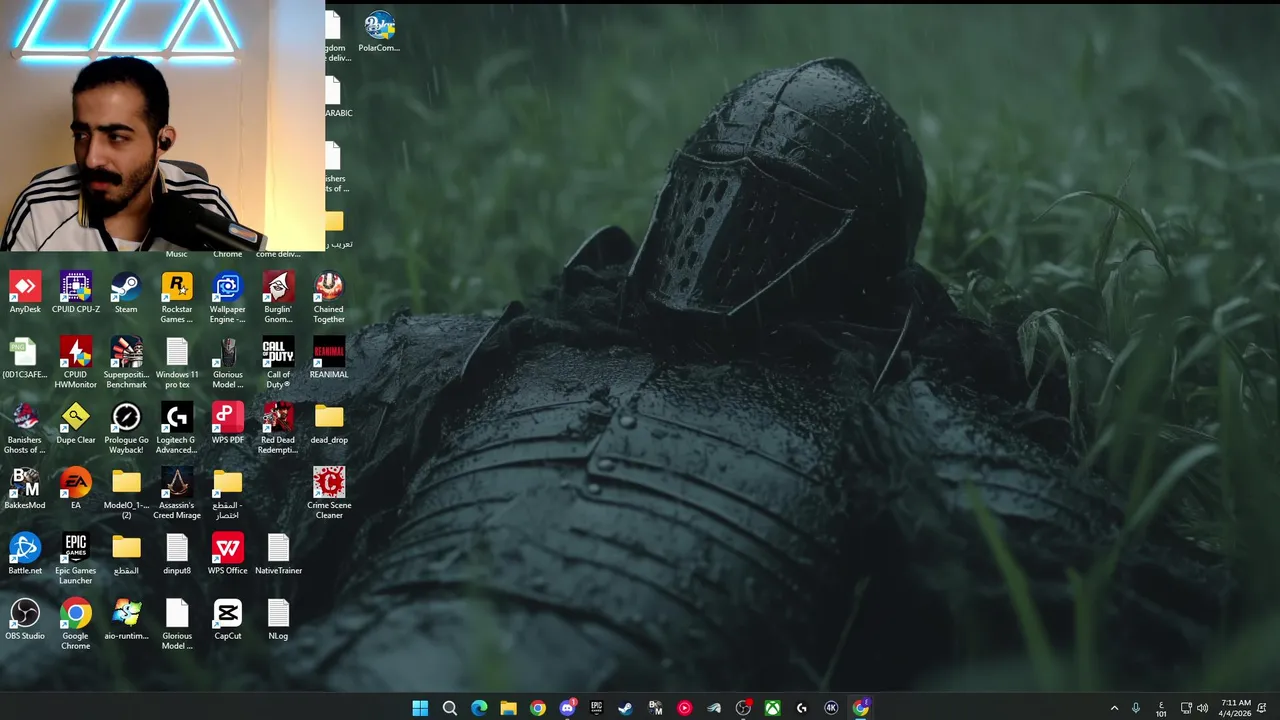
Task: Click the BakkesMod taskbar icon
Action: [655, 708]
